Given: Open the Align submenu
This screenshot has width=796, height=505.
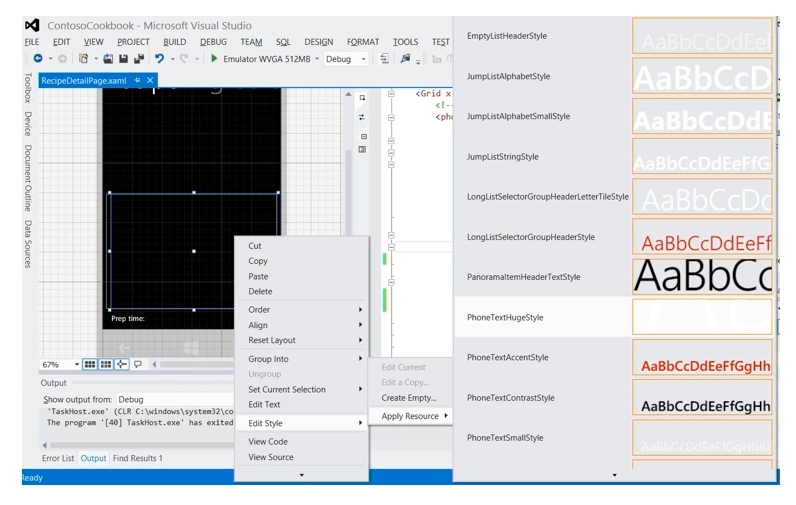Looking at the screenshot, I should pos(302,325).
